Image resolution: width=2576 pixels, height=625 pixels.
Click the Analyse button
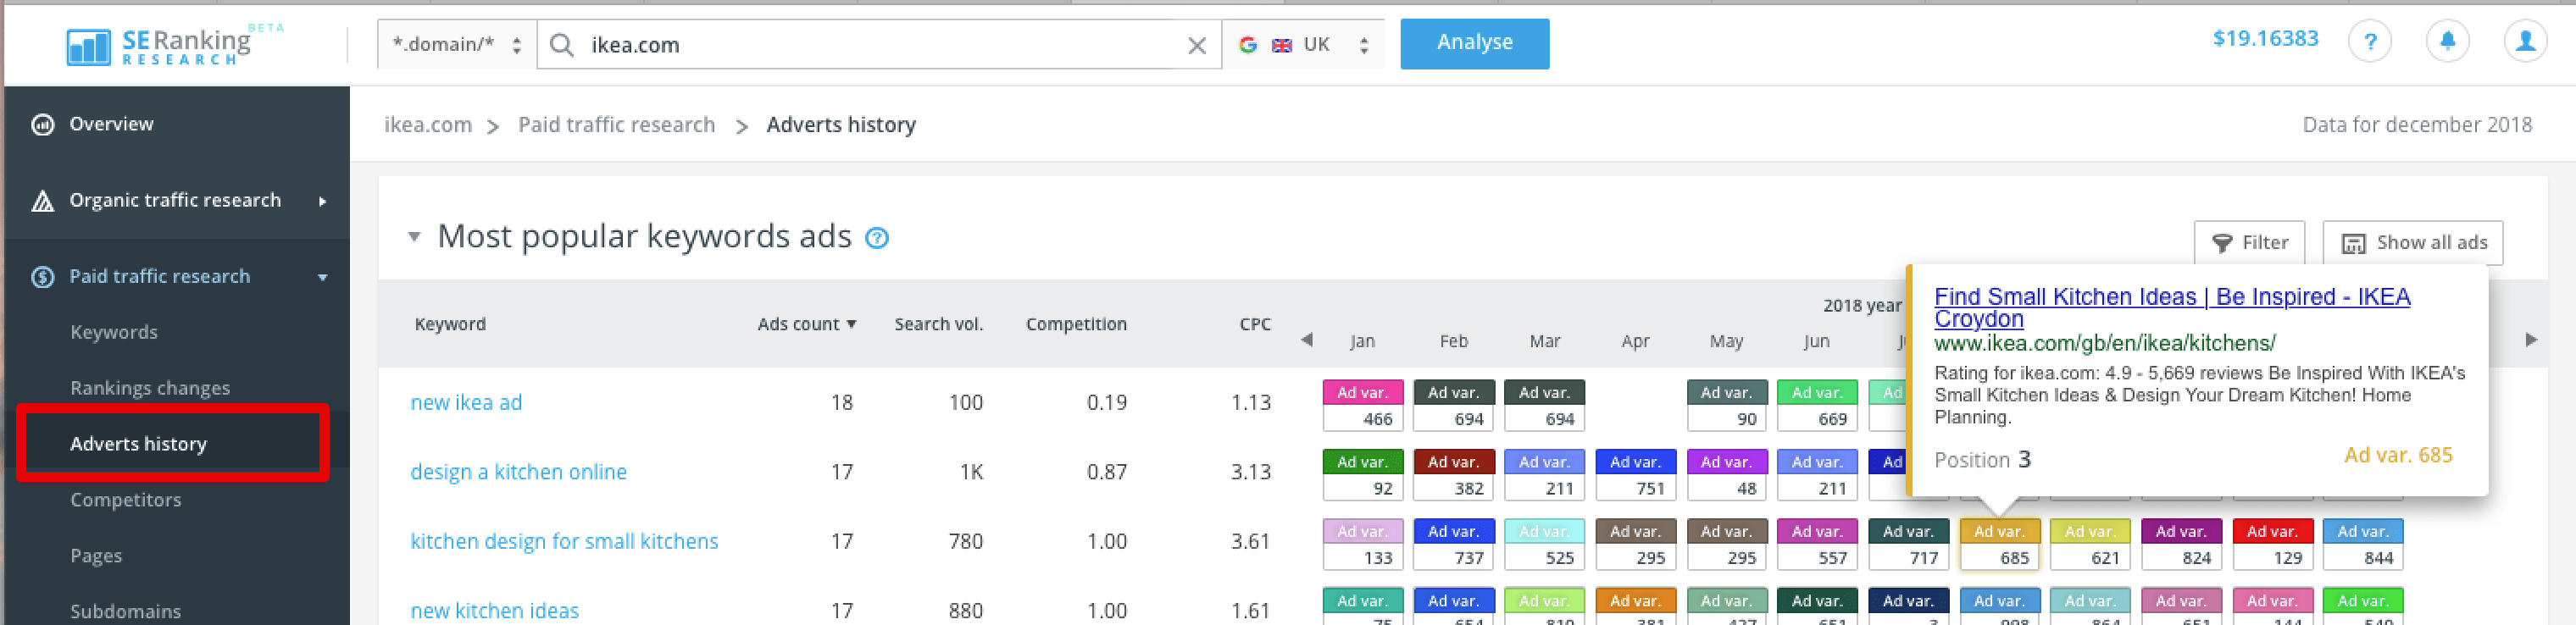click(1474, 43)
